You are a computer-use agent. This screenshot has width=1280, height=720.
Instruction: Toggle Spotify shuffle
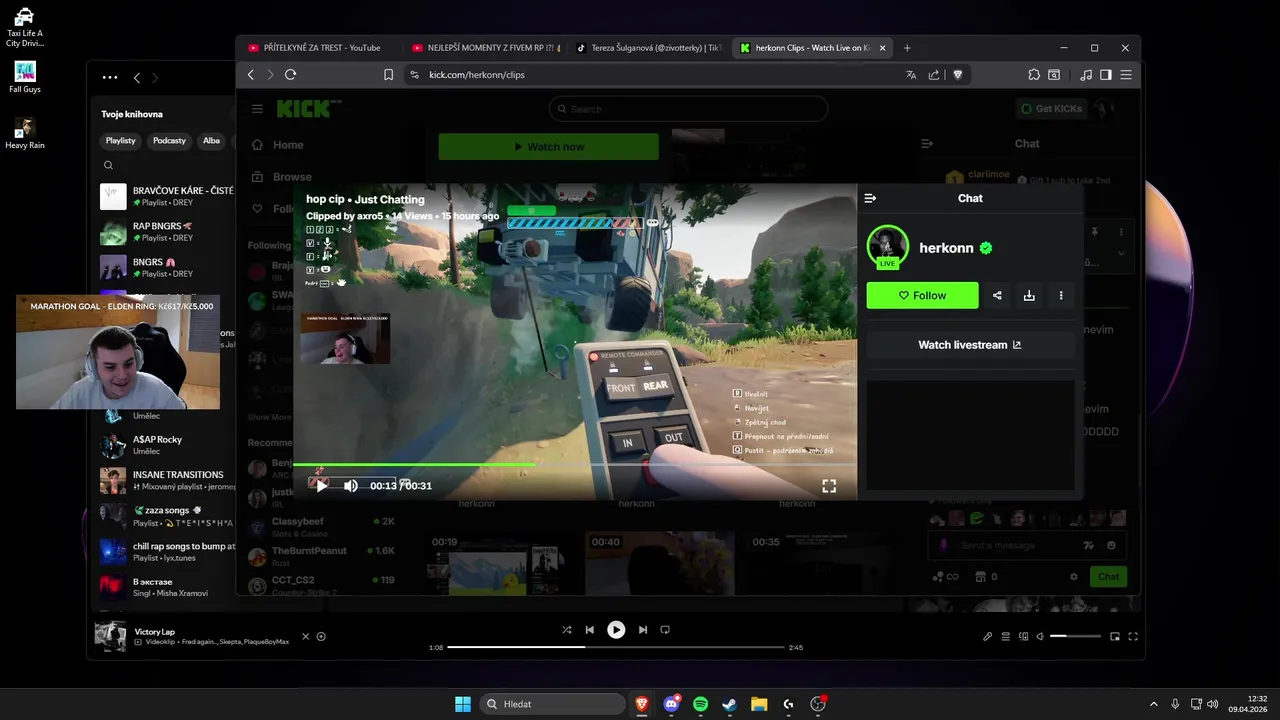click(567, 630)
